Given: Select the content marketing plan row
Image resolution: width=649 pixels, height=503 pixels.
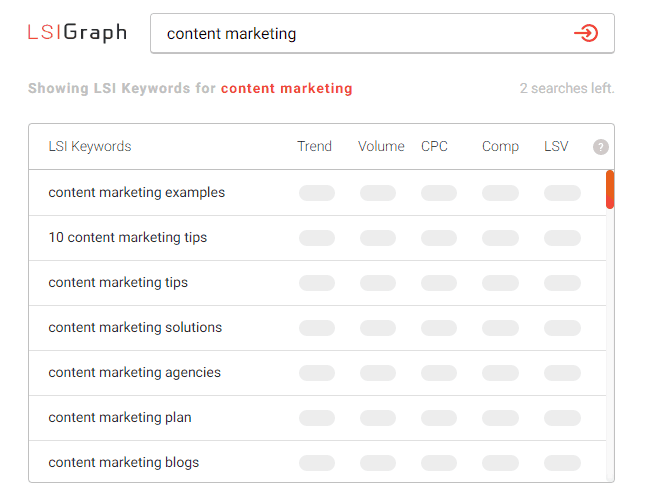Looking at the screenshot, I should pyautogui.click(x=317, y=418).
